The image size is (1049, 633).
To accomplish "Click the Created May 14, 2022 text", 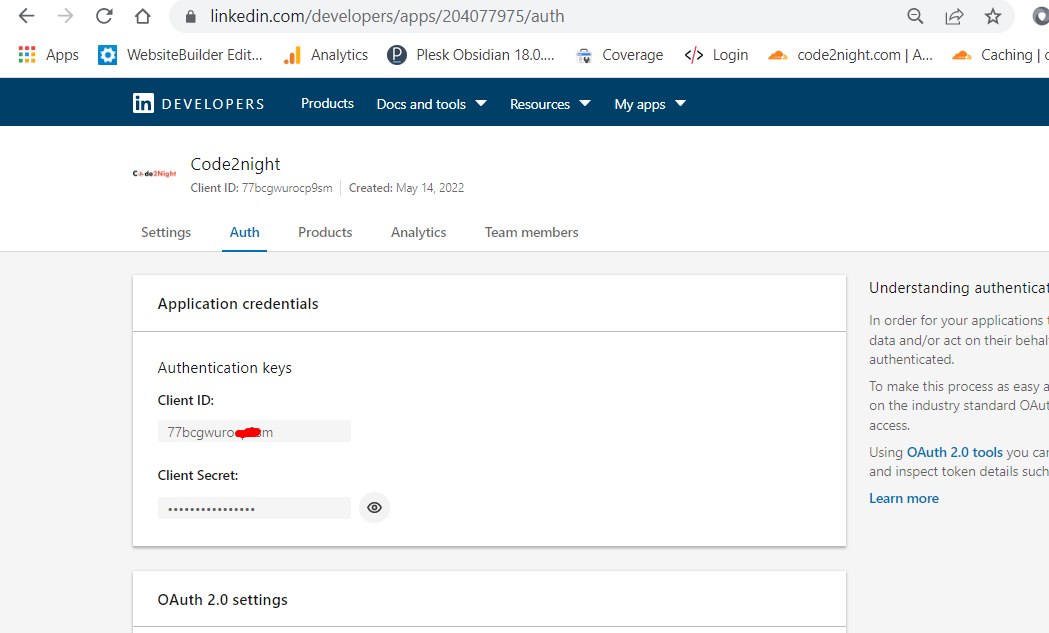I will (x=406, y=188).
